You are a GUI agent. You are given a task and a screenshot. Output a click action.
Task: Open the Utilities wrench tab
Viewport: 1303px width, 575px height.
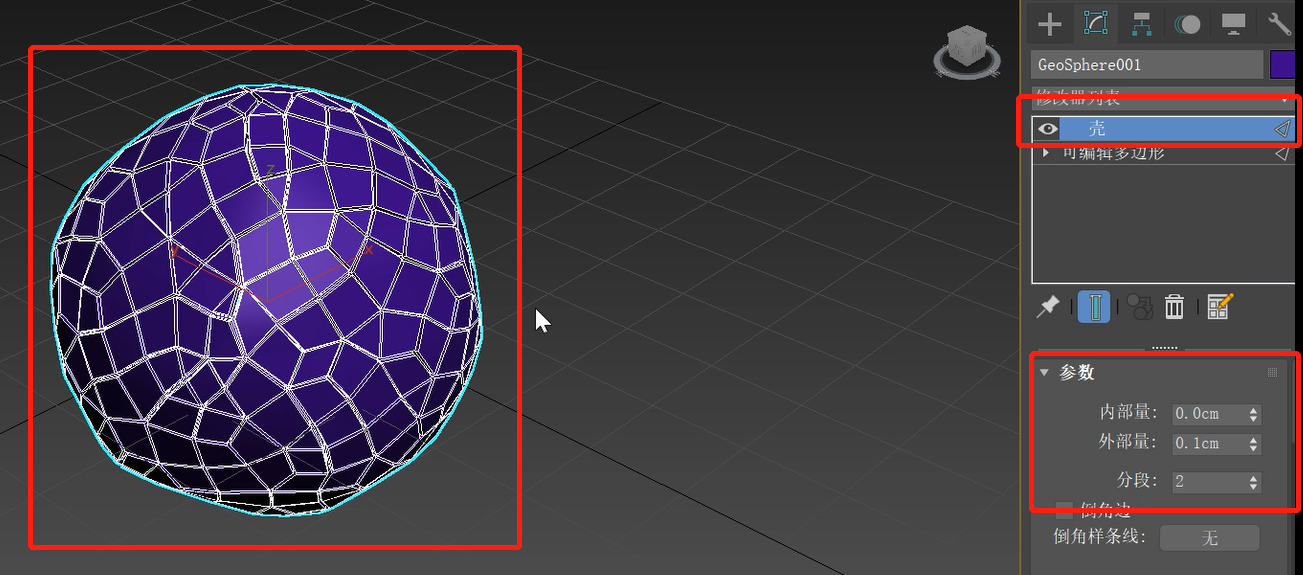point(1279,23)
